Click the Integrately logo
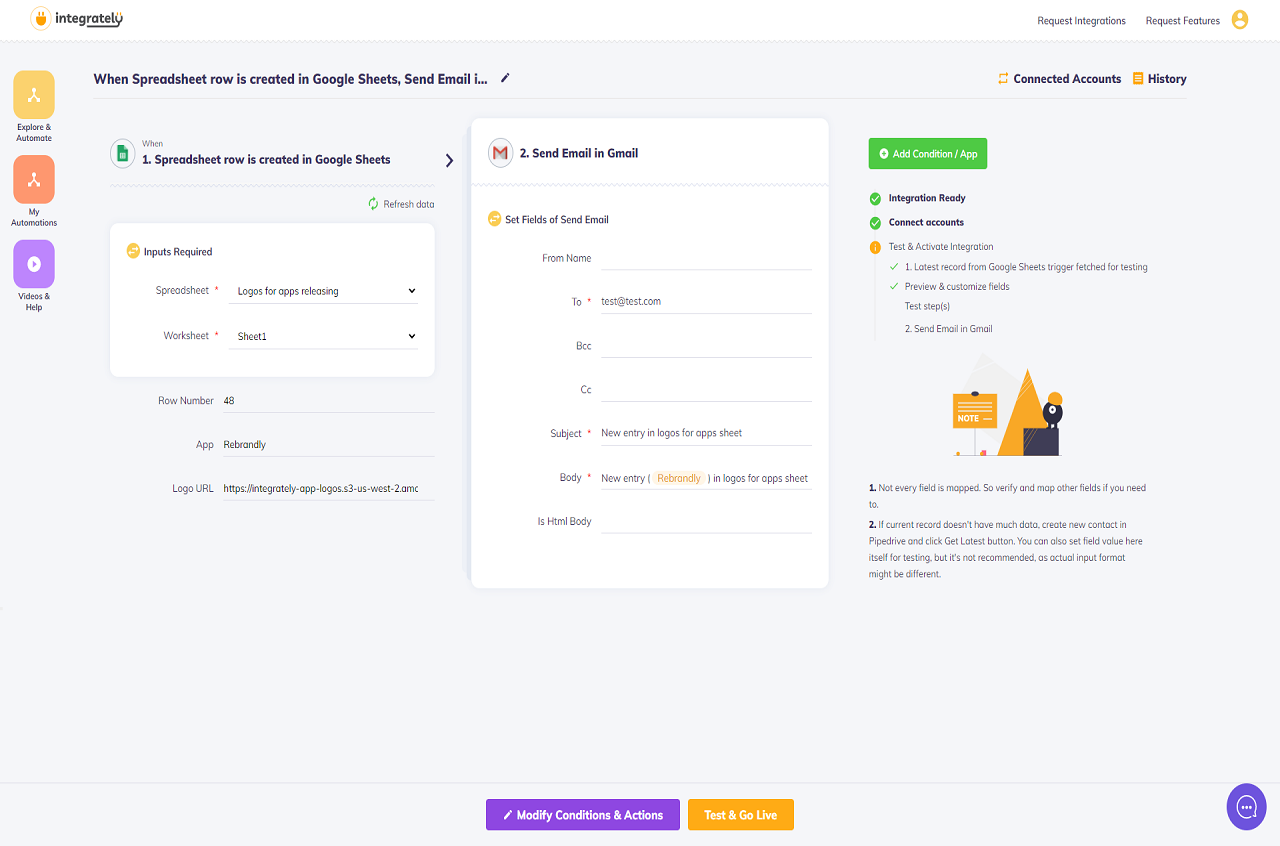This screenshot has width=1280, height=846. click(76, 19)
